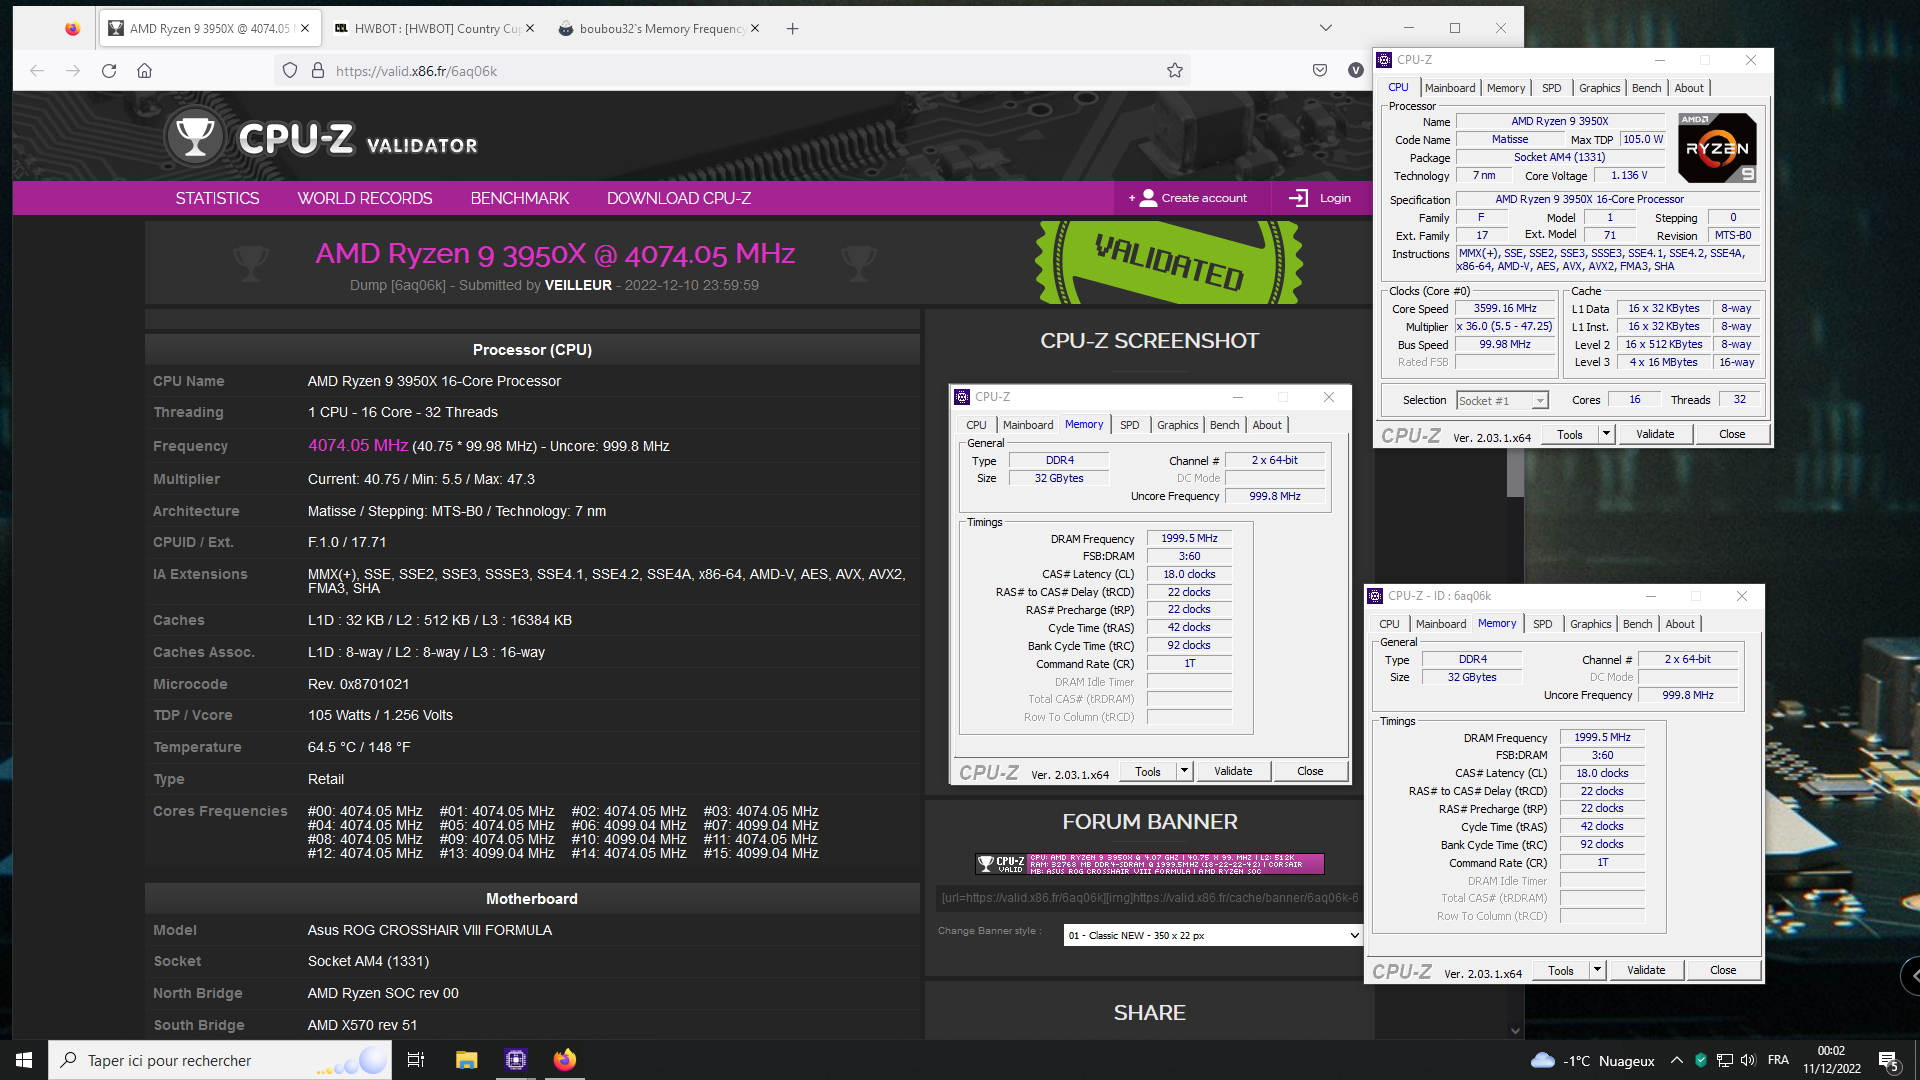Open Windows Start menu
Screen dimensions: 1920x1080
[24, 1060]
